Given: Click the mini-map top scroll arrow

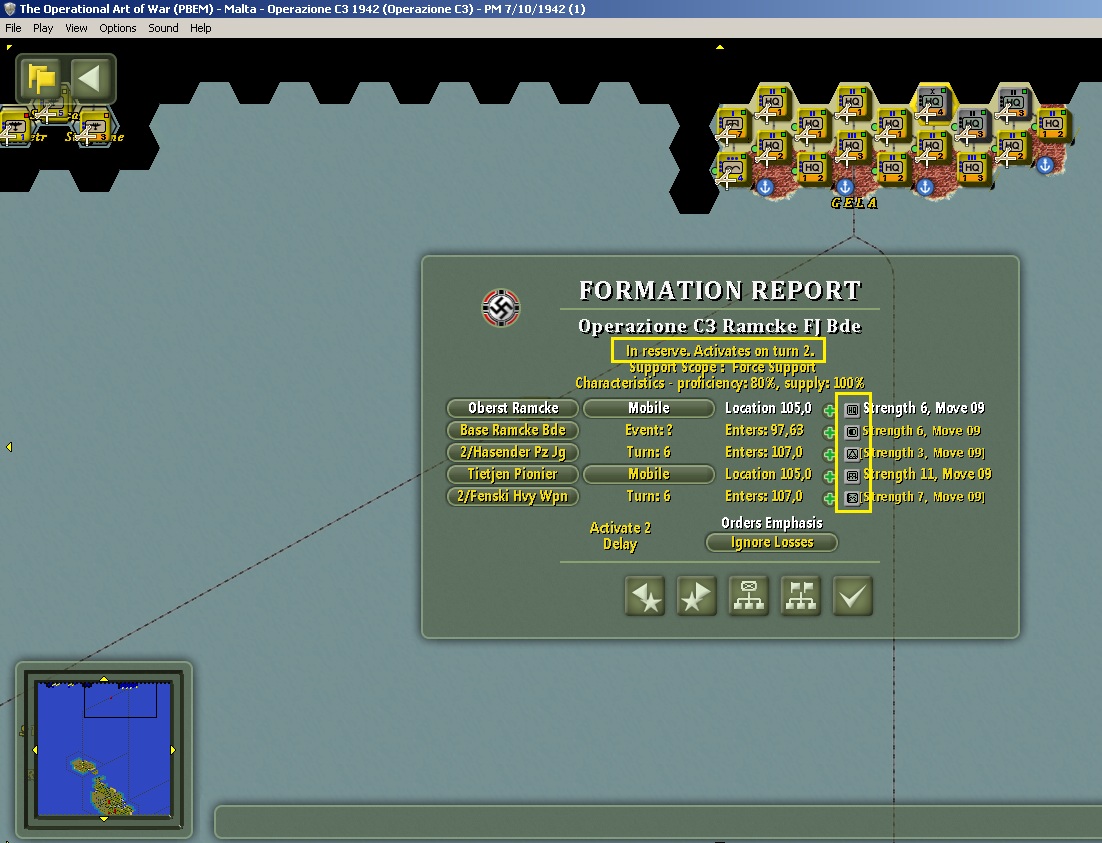Looking at the screenshot, I should (x=104, y=679).
